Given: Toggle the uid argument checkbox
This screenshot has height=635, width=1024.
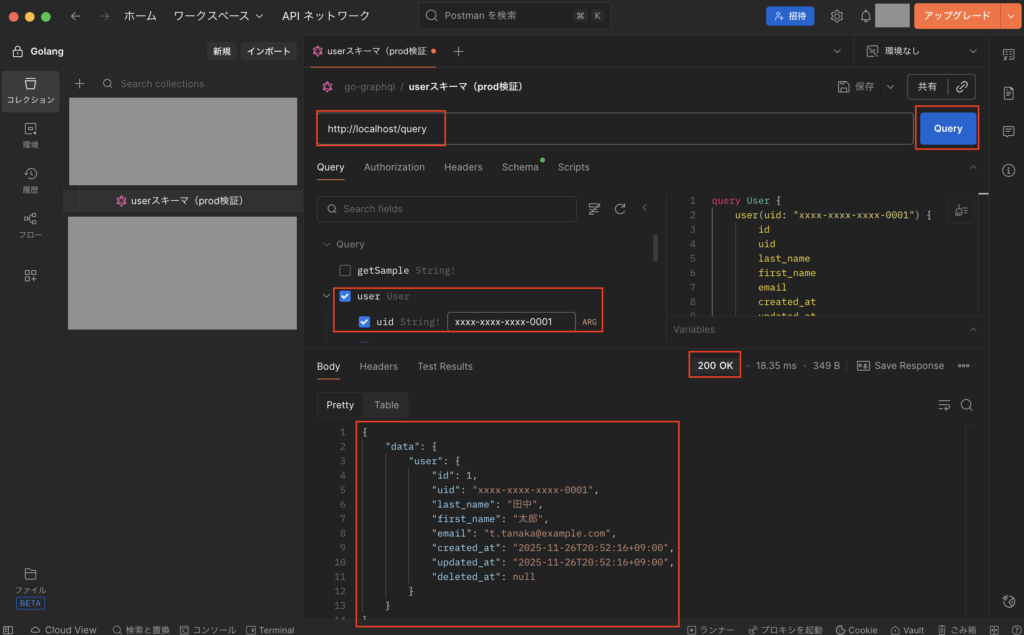Looking at the screenshot, I should tap(365, 322).
